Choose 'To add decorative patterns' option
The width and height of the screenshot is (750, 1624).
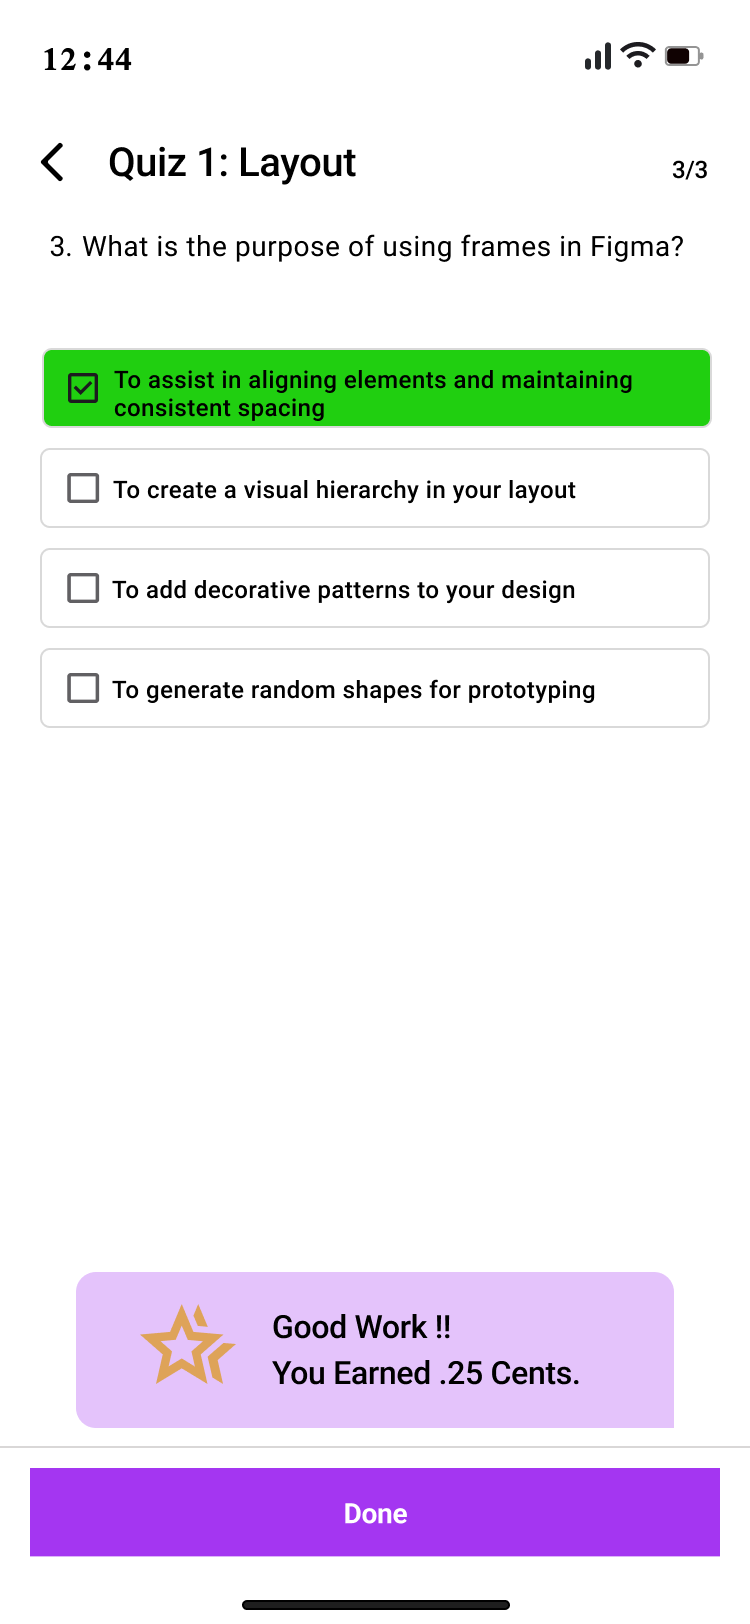pos(375,588)
